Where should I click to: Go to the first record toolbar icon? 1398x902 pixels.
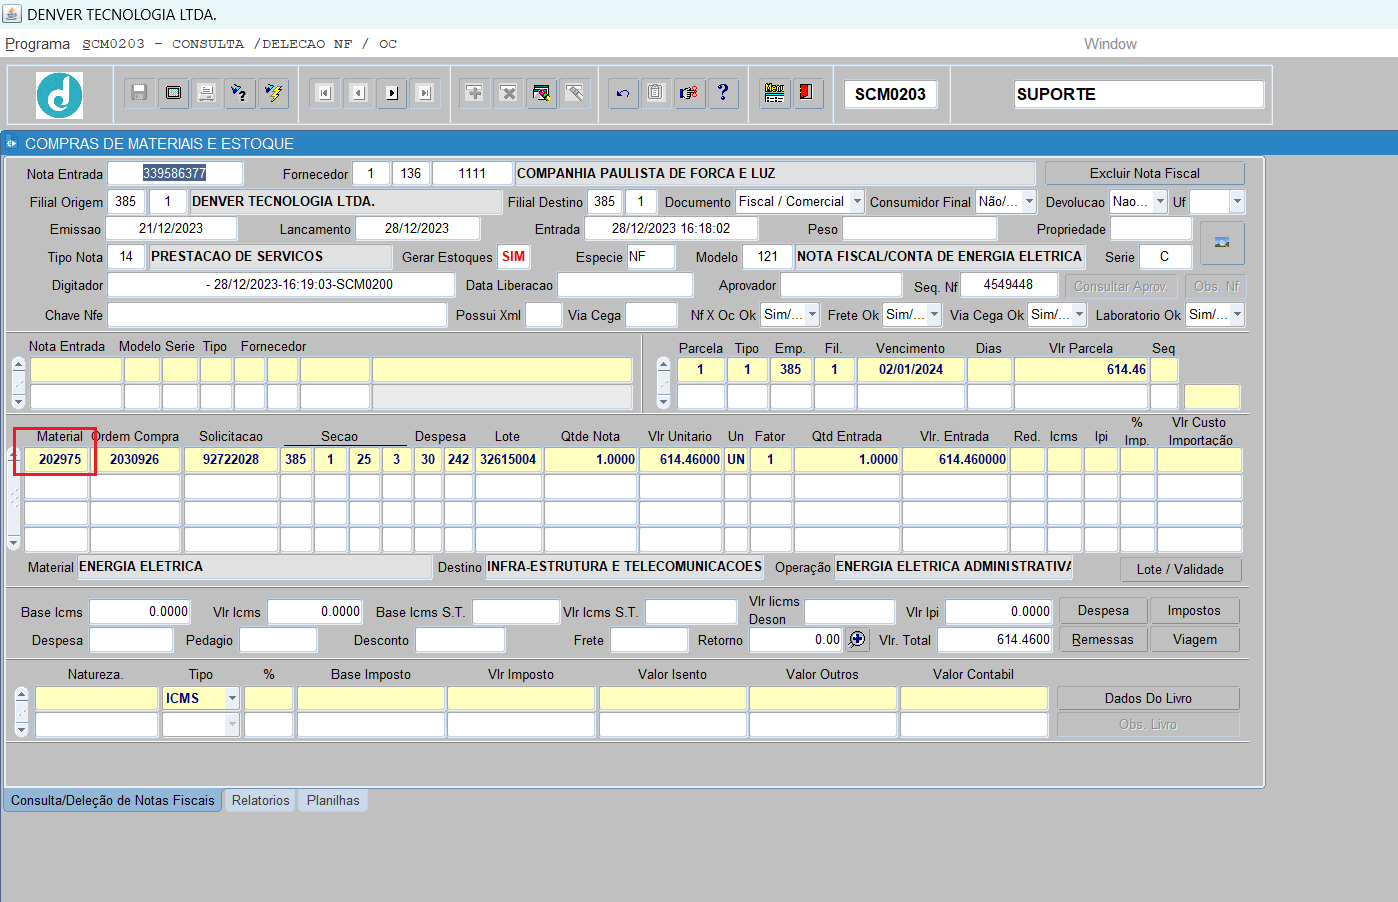[x=324, y=93]
